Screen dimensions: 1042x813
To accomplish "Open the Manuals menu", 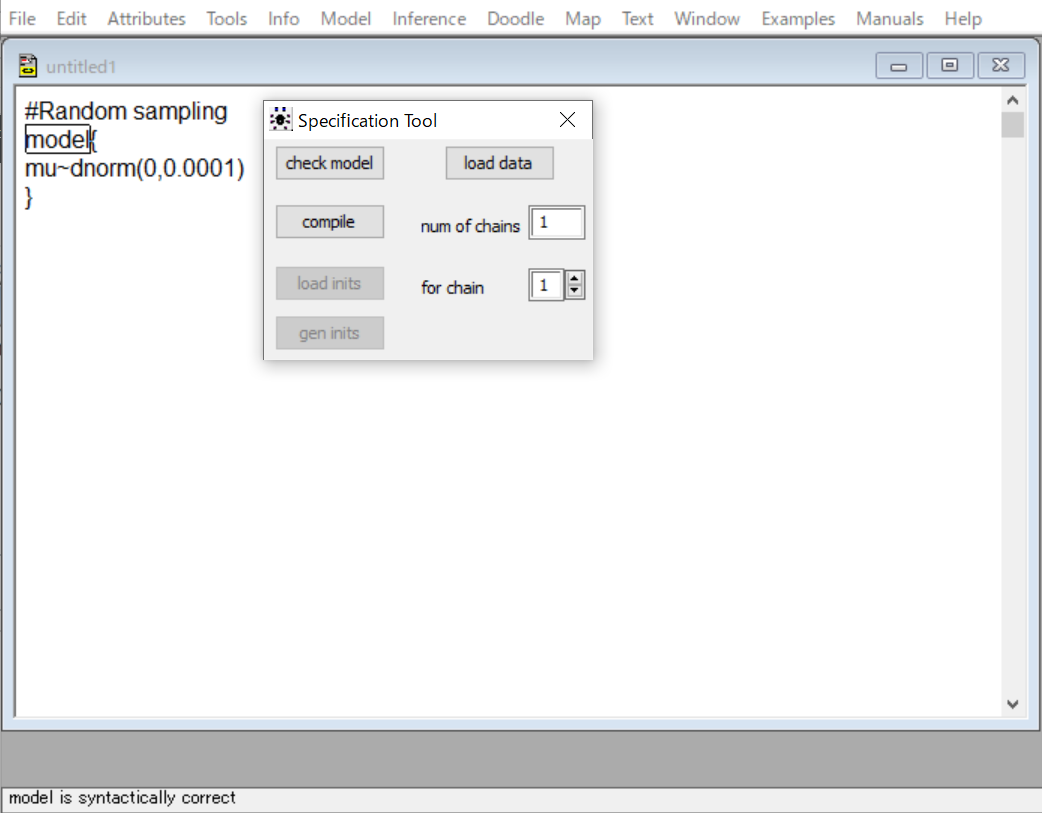I will coord(890,19).
